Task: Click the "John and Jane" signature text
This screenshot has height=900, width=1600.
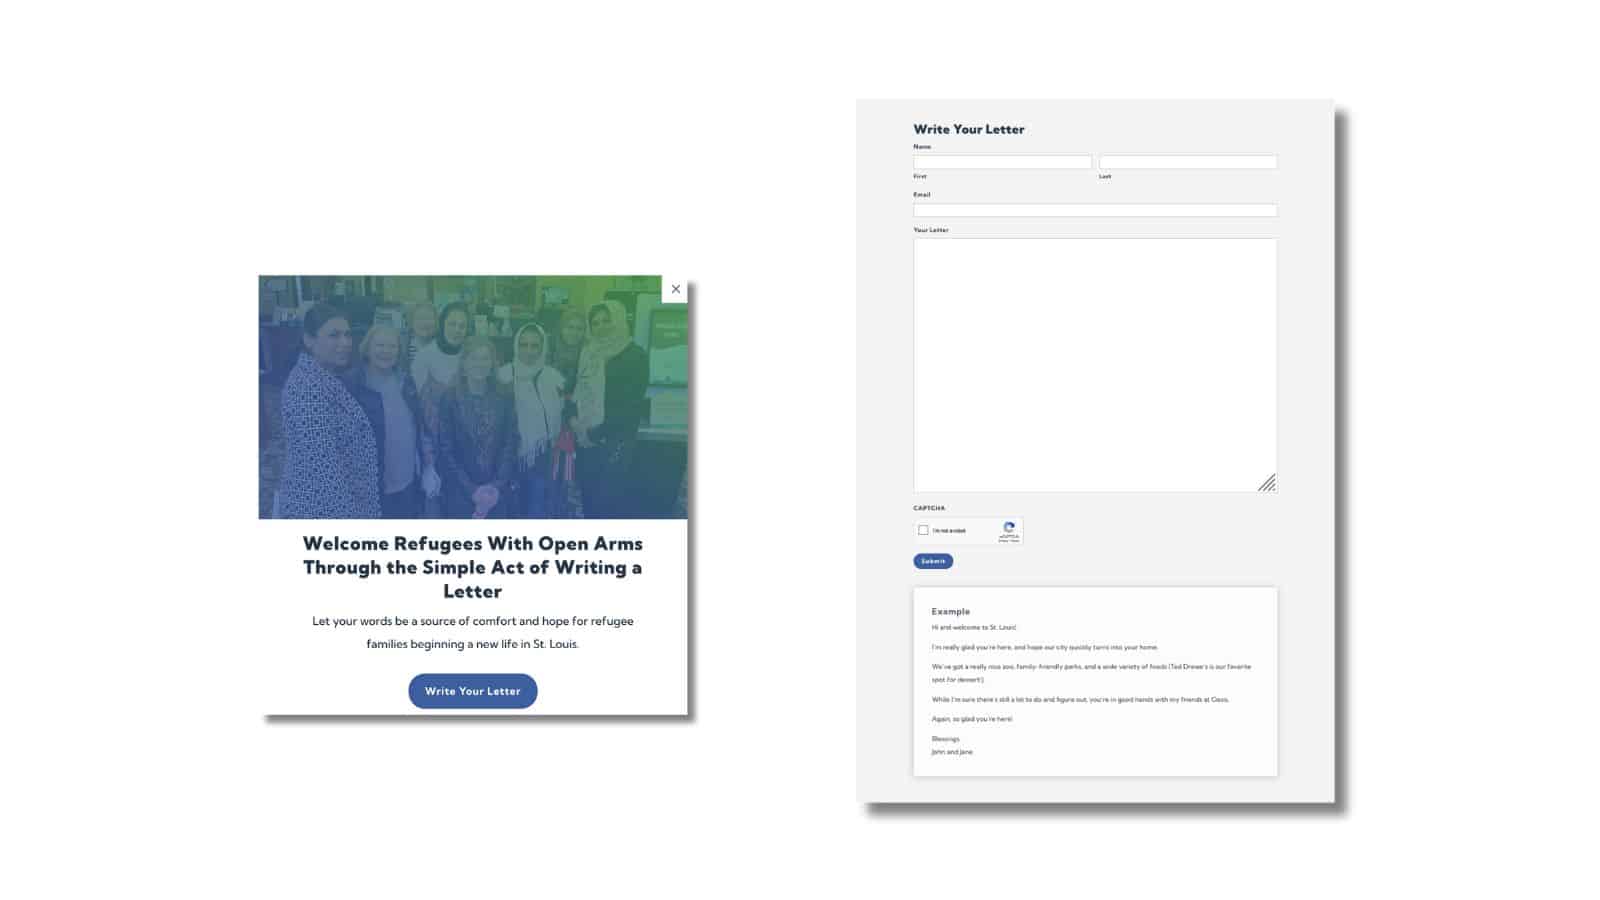Action: click(951, 752)
